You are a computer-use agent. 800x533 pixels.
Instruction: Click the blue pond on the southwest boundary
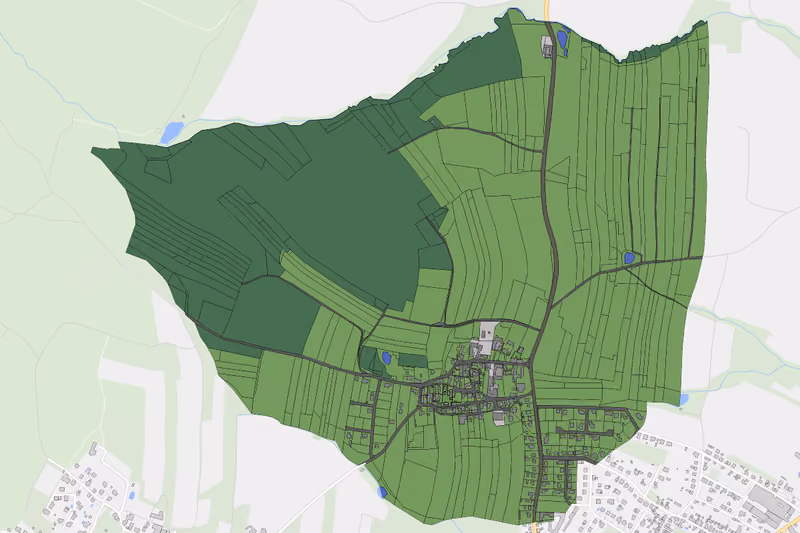(x=382, y=492)
